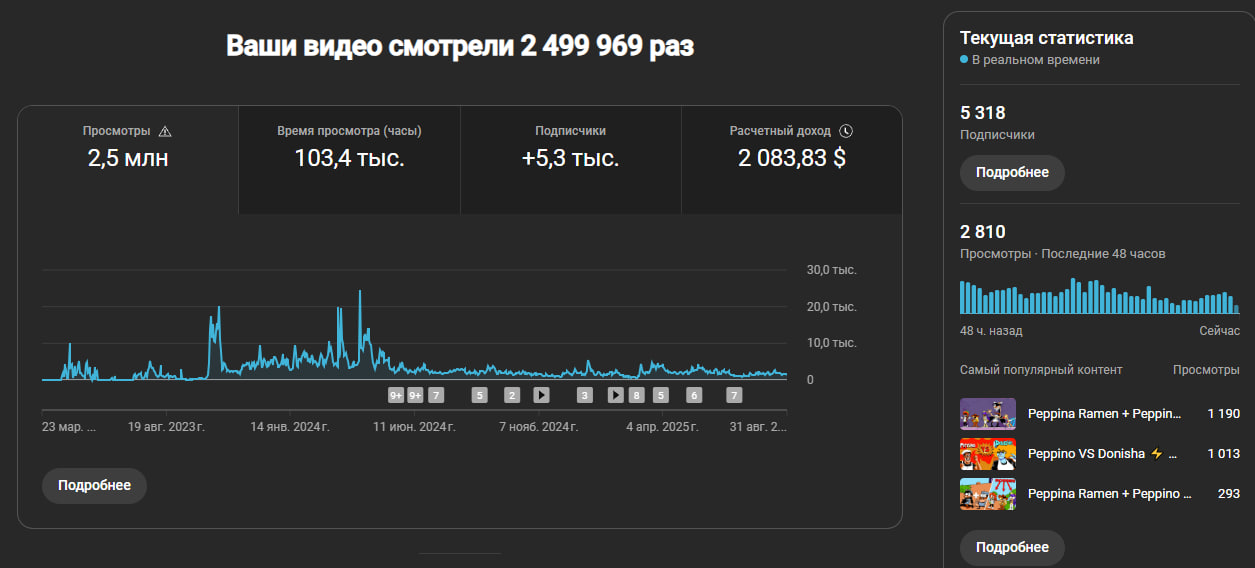Click the play-icon marker adjacent to the 8 badge
The width and height of the screenshot is (1255, 568).
[x=616, y=395]
